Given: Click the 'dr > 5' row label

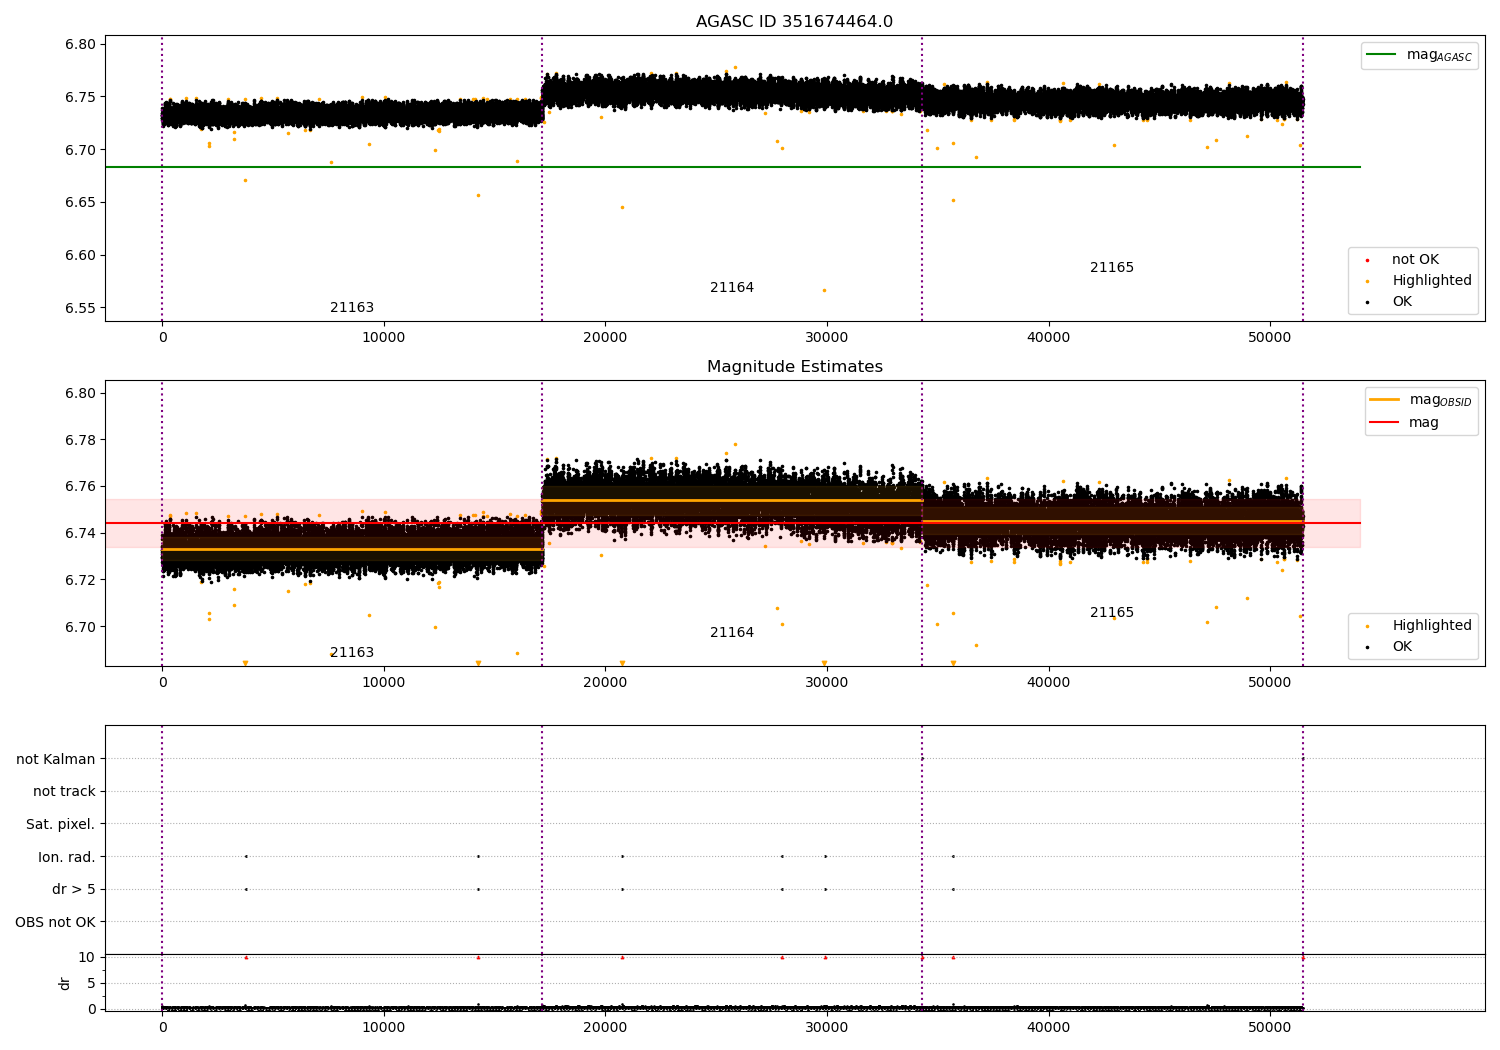Looking at the screenshot, I should point(74,890).
